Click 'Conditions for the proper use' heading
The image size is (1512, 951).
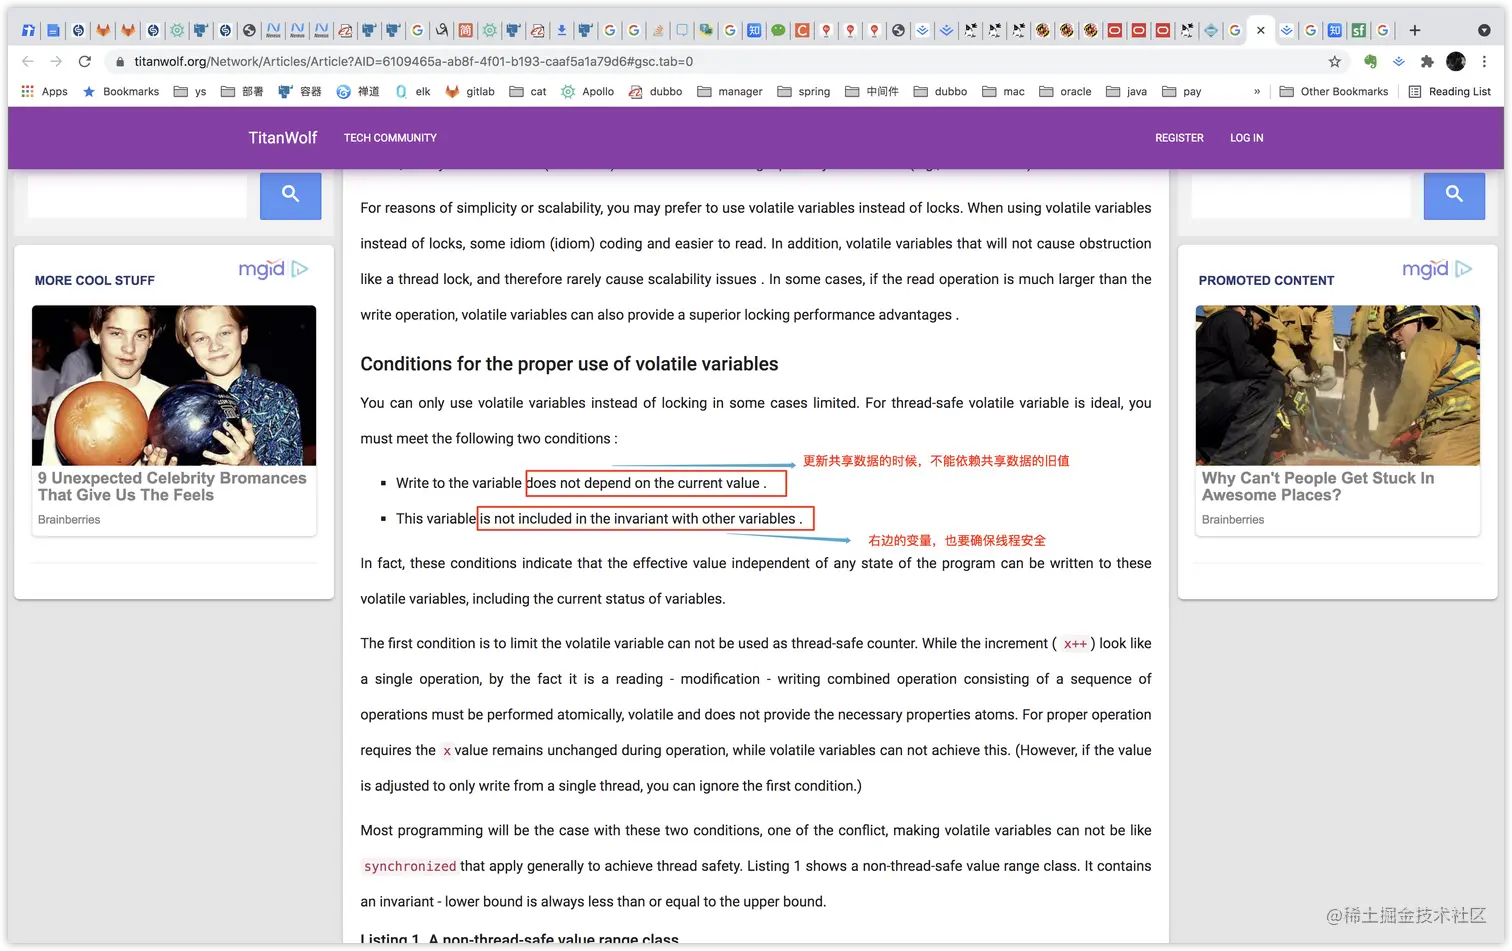tap(569, 364)
